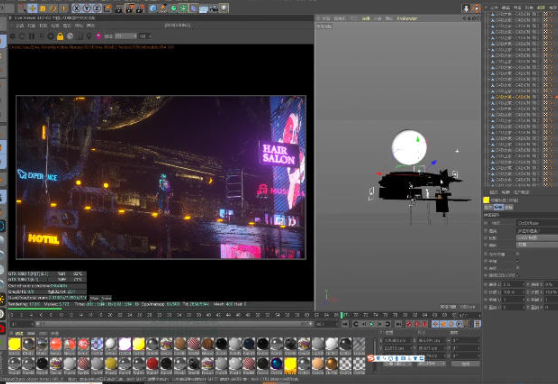Restart render in Octane Live Viewer
558x384 pixels.
pyautogui.click(x=22, y=36)
